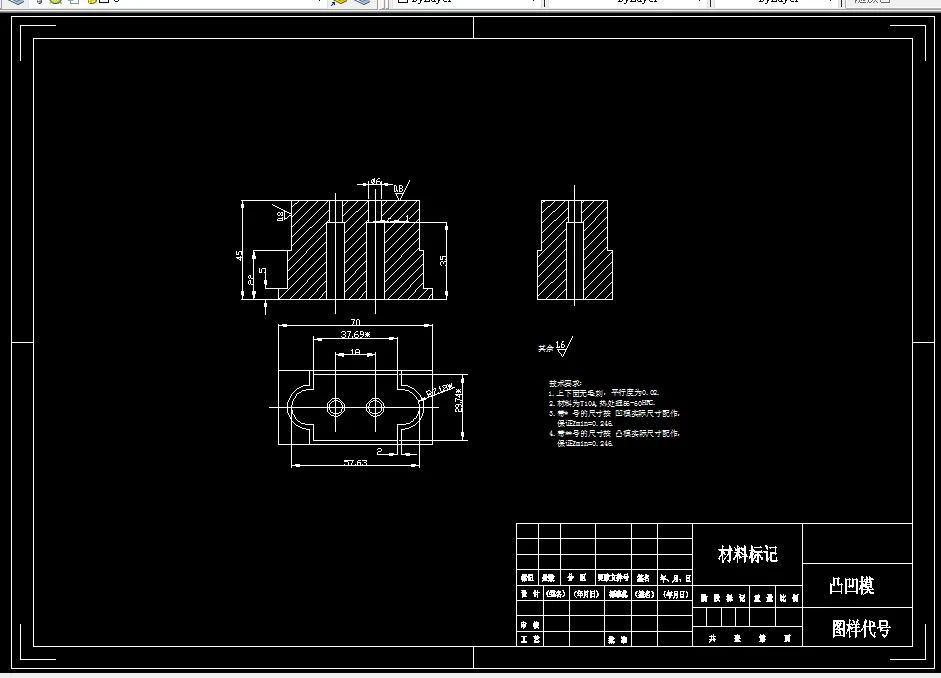
Task: Select the 35 height dimension text
Action: [443, 260]
